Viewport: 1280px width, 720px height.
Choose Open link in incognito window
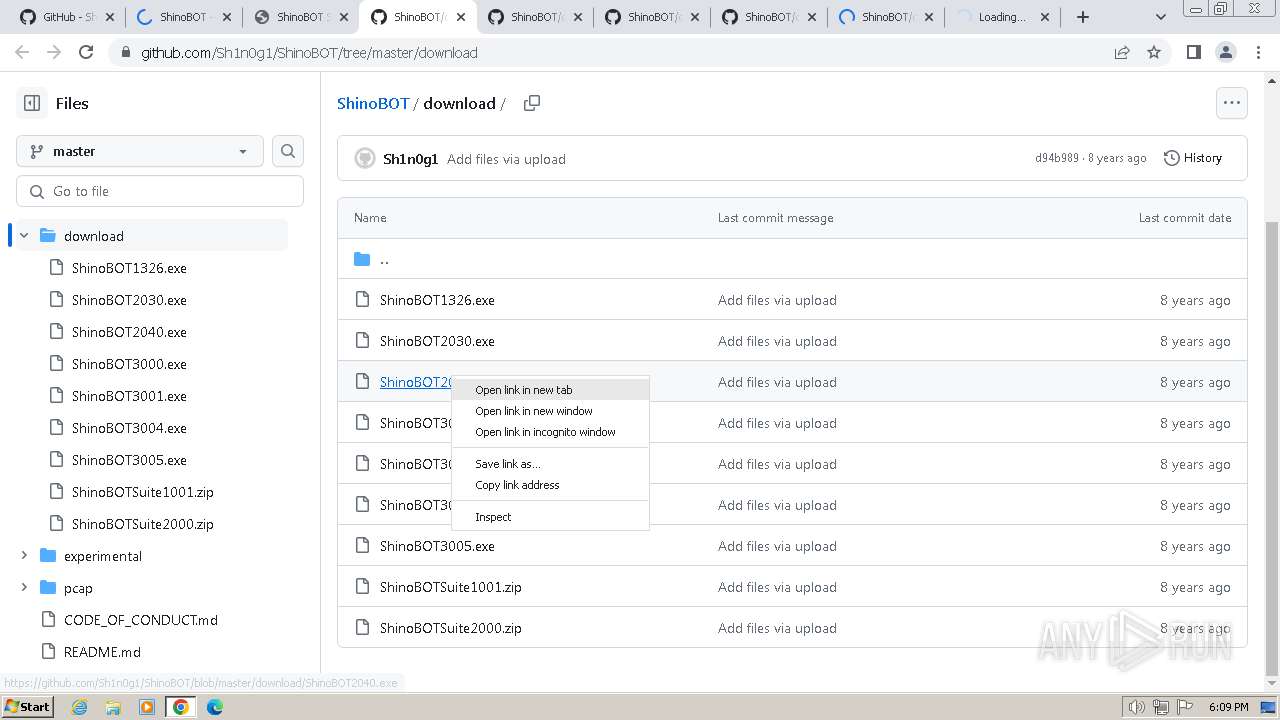tap(550, 432)
